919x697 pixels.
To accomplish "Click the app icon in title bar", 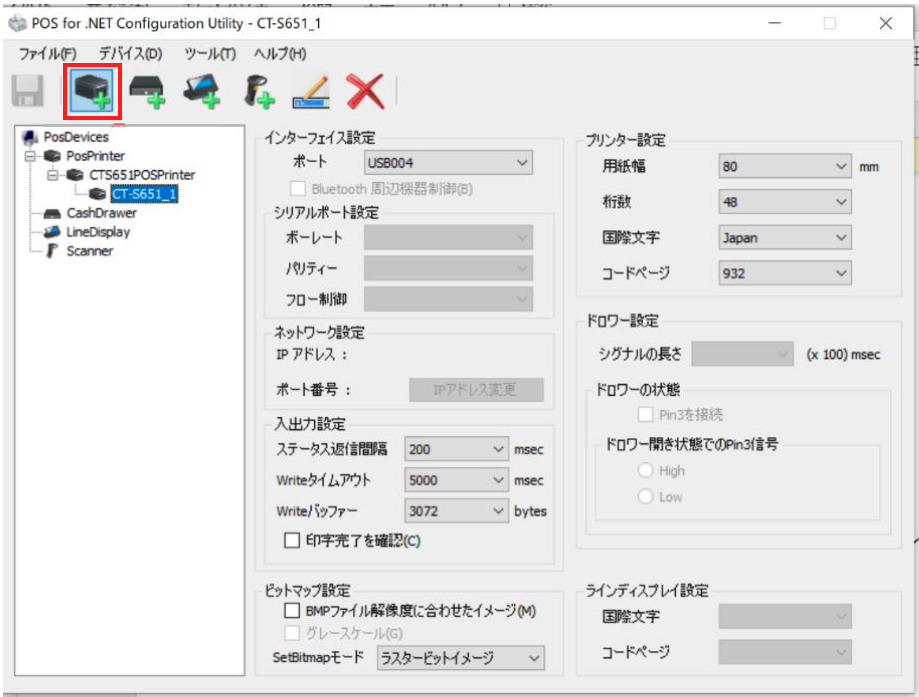I will (x=18, y=23).
